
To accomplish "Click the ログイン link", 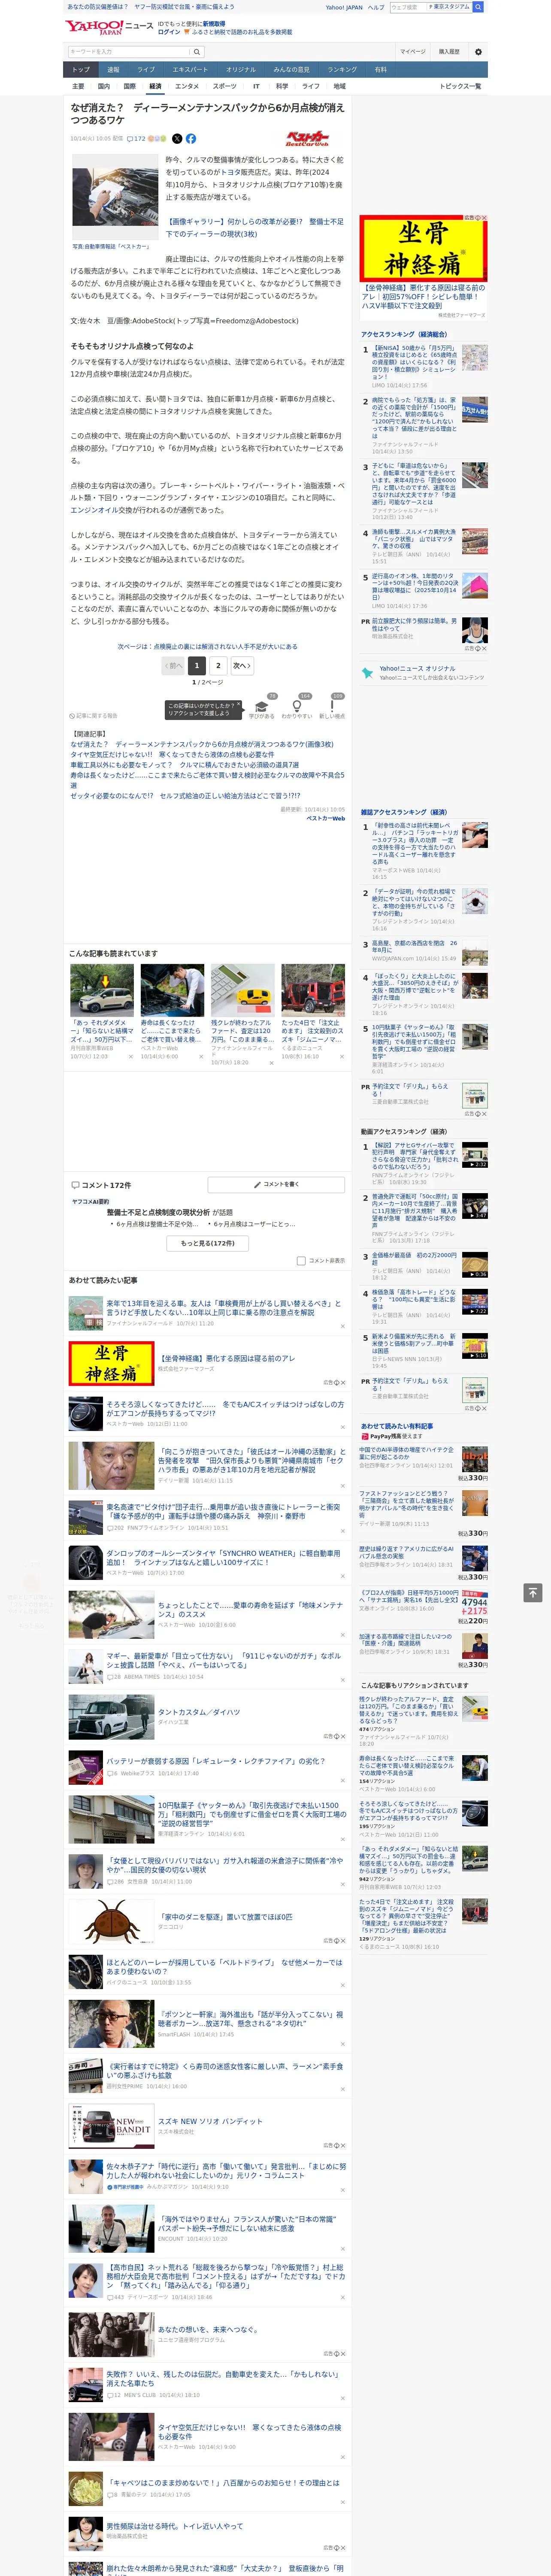I will (169, 32).
